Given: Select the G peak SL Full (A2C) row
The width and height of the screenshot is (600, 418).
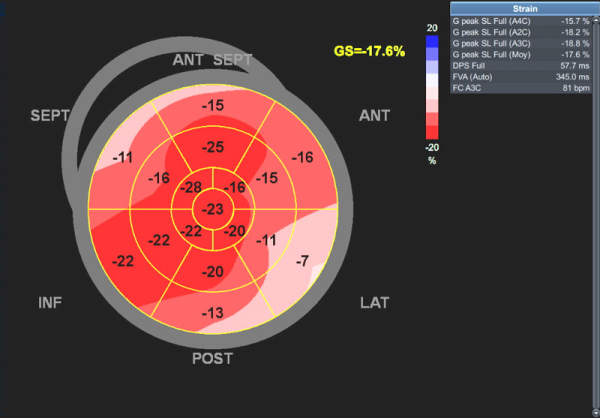Looking at the screenshot, I should click(523, 33).
